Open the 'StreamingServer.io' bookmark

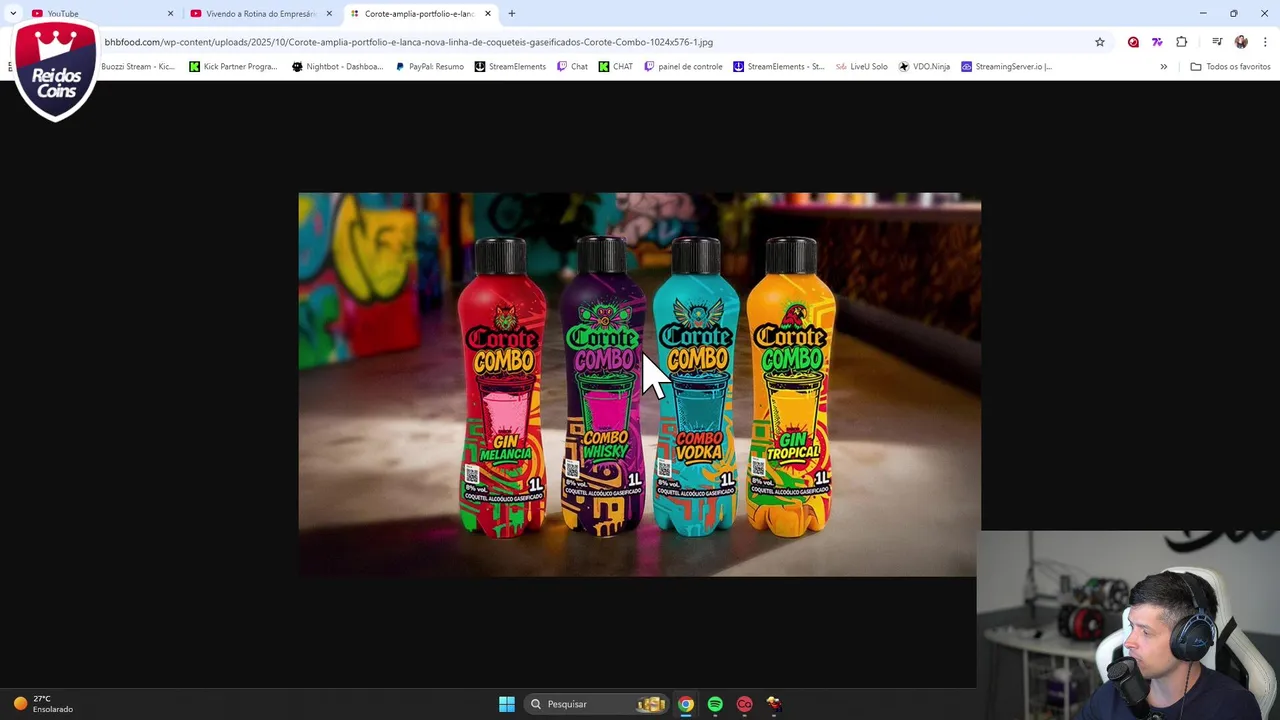[1006, 66]
